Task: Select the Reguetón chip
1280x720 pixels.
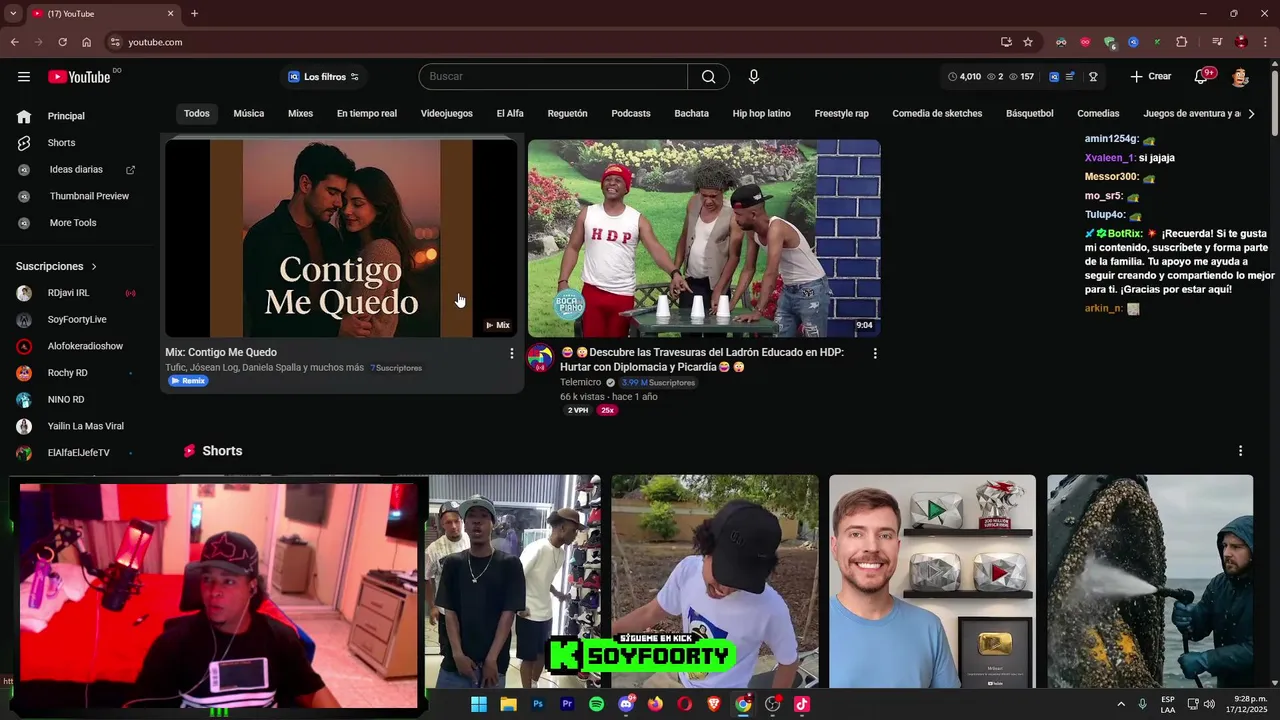Action: [x=567, y=114]
